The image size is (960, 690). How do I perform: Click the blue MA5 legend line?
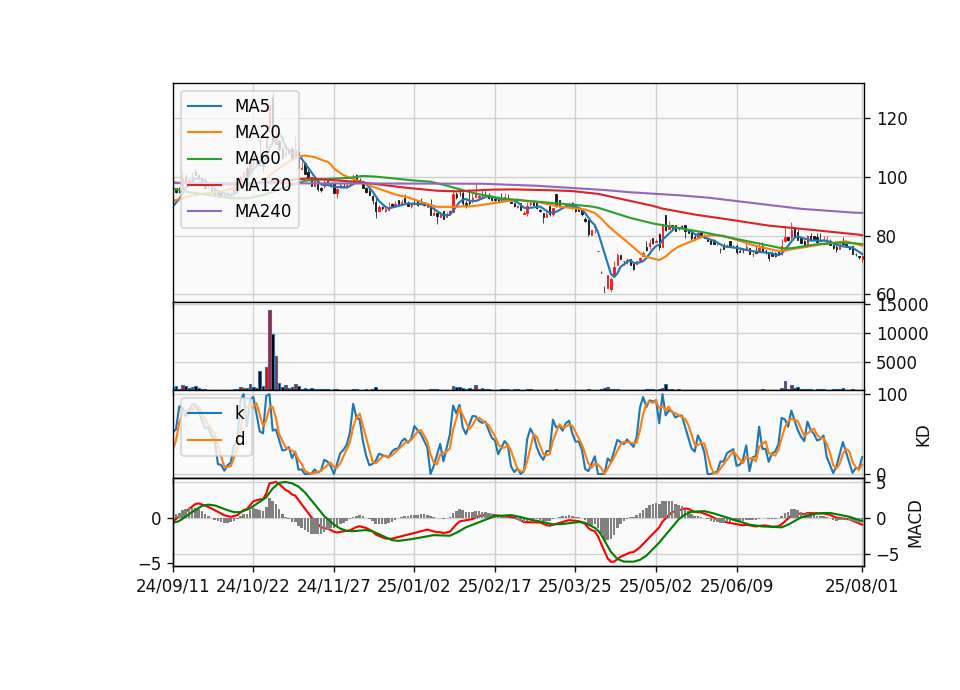[204, 106]
